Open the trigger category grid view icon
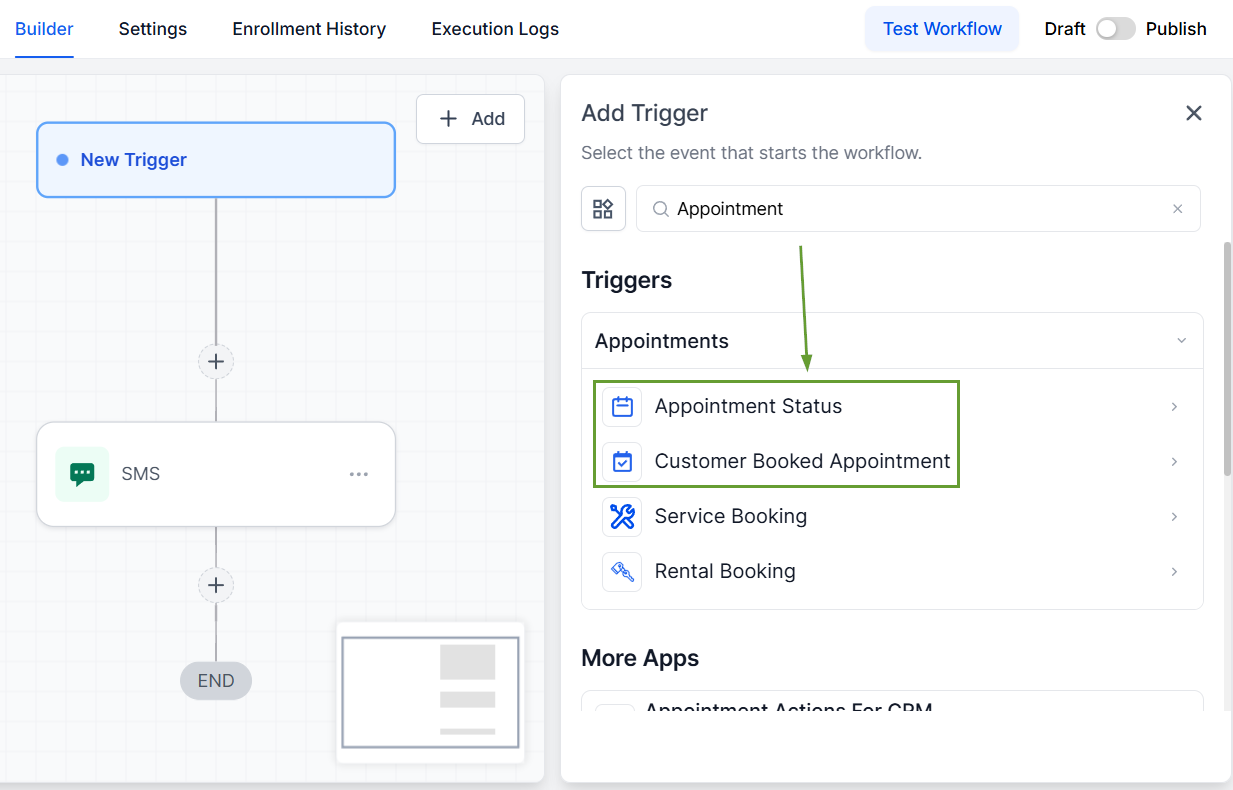The height and width of the screenshot is (790, 1233). (x=603, y=209)
